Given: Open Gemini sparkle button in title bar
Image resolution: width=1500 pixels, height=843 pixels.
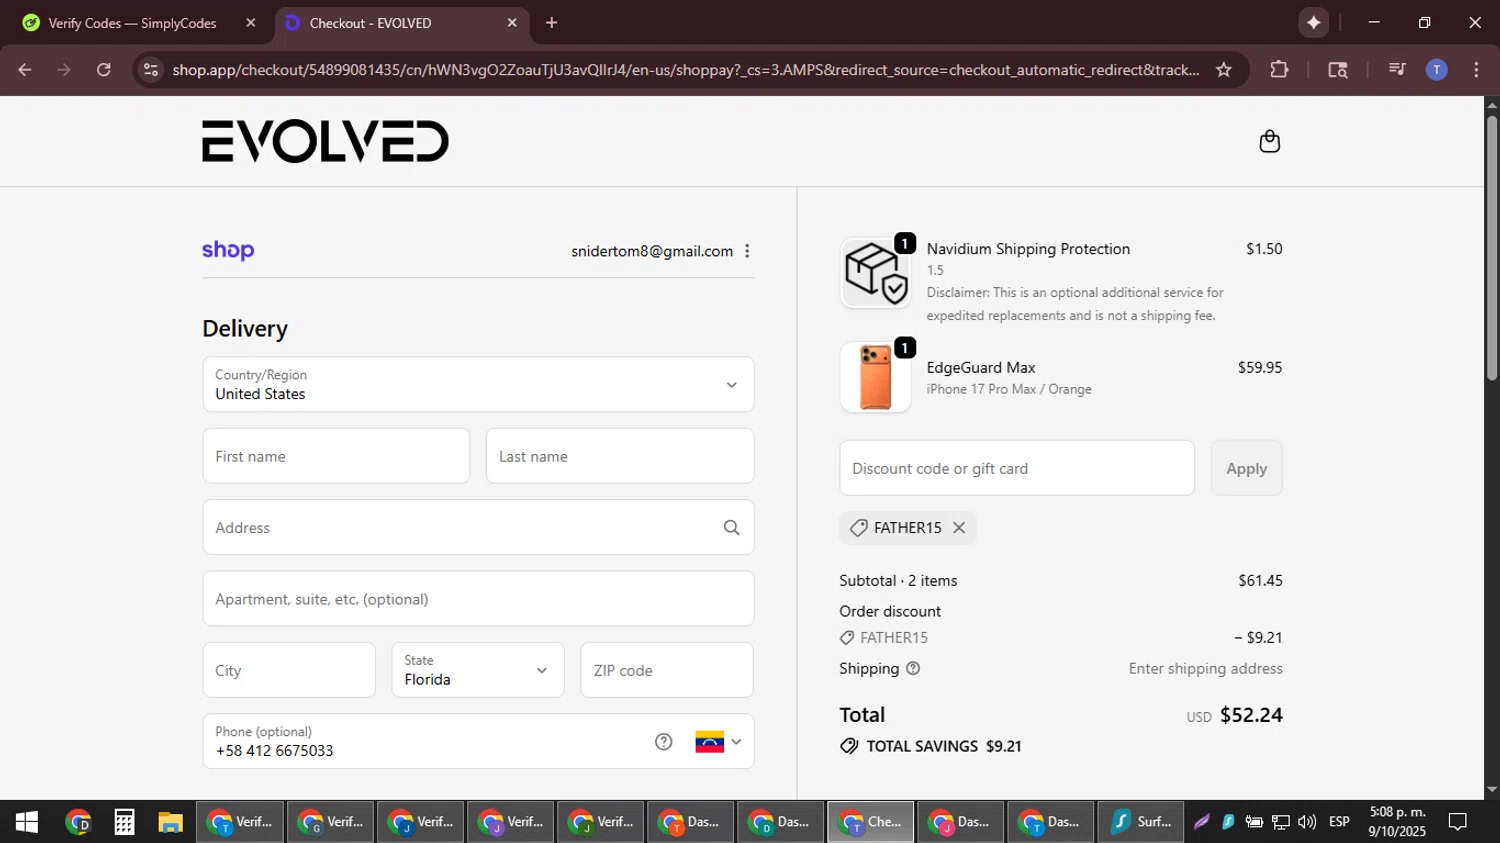Looking at the screenshot, I should [x=1314, y=22].
